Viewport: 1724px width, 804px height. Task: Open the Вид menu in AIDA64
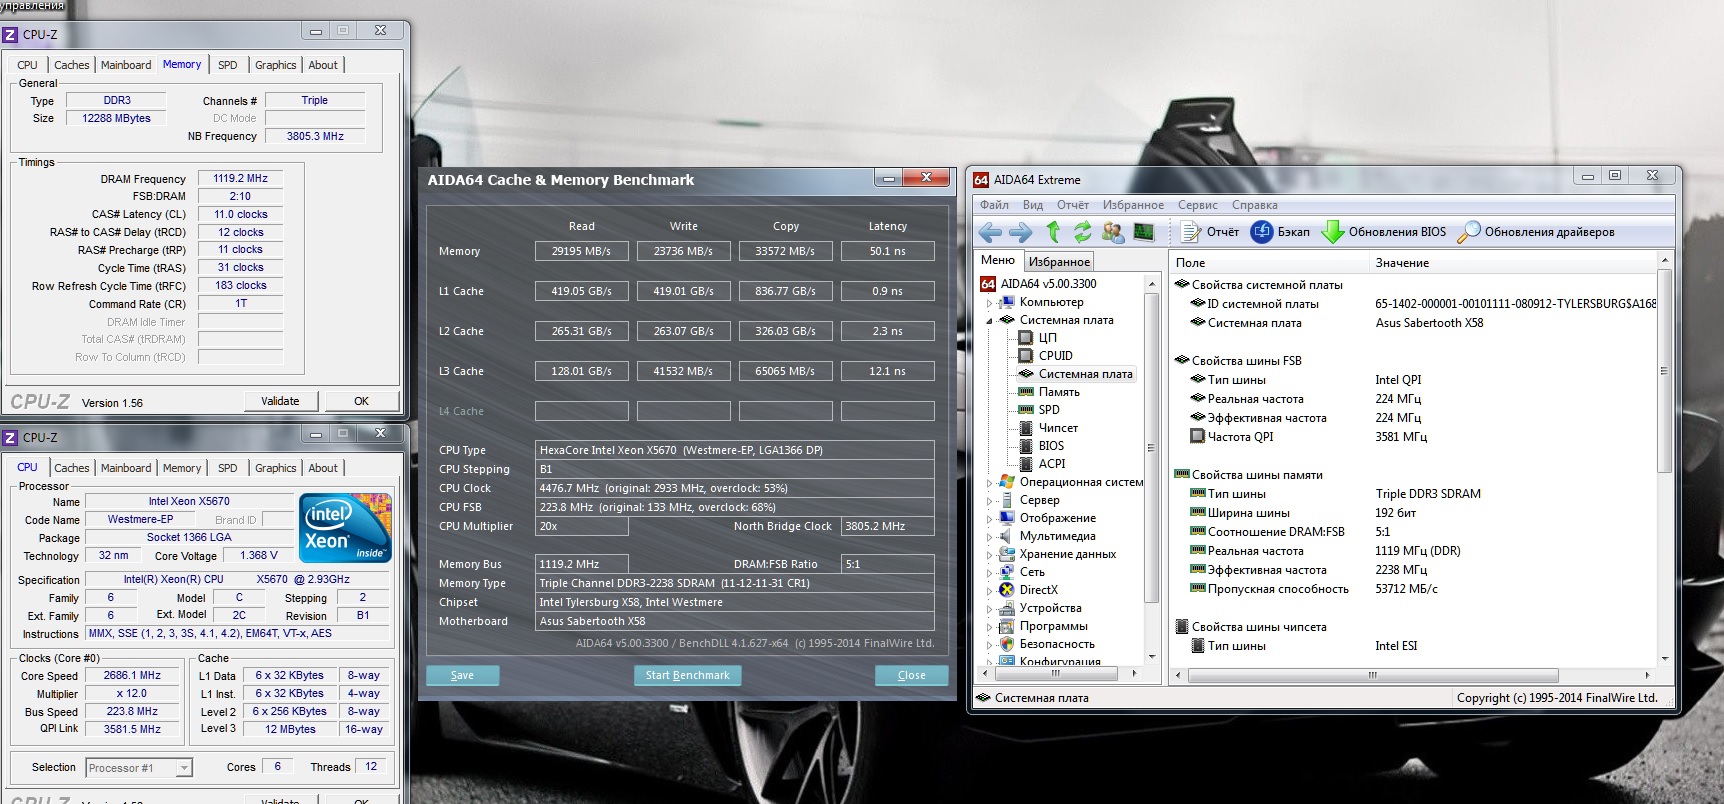1033,205
